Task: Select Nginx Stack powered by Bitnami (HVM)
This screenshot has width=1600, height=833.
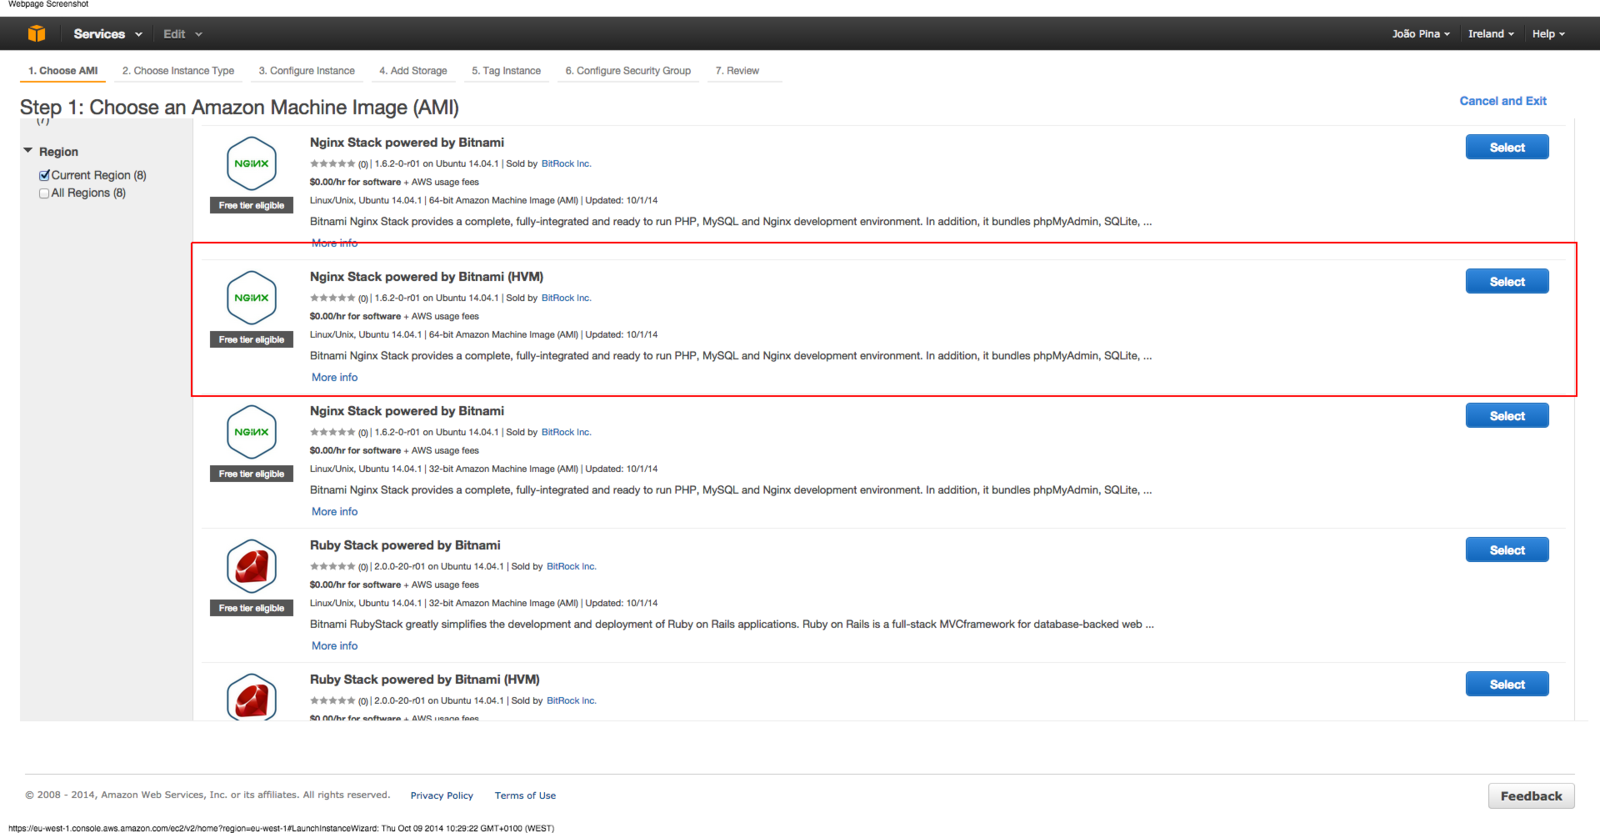Action: coord(1507,281)
